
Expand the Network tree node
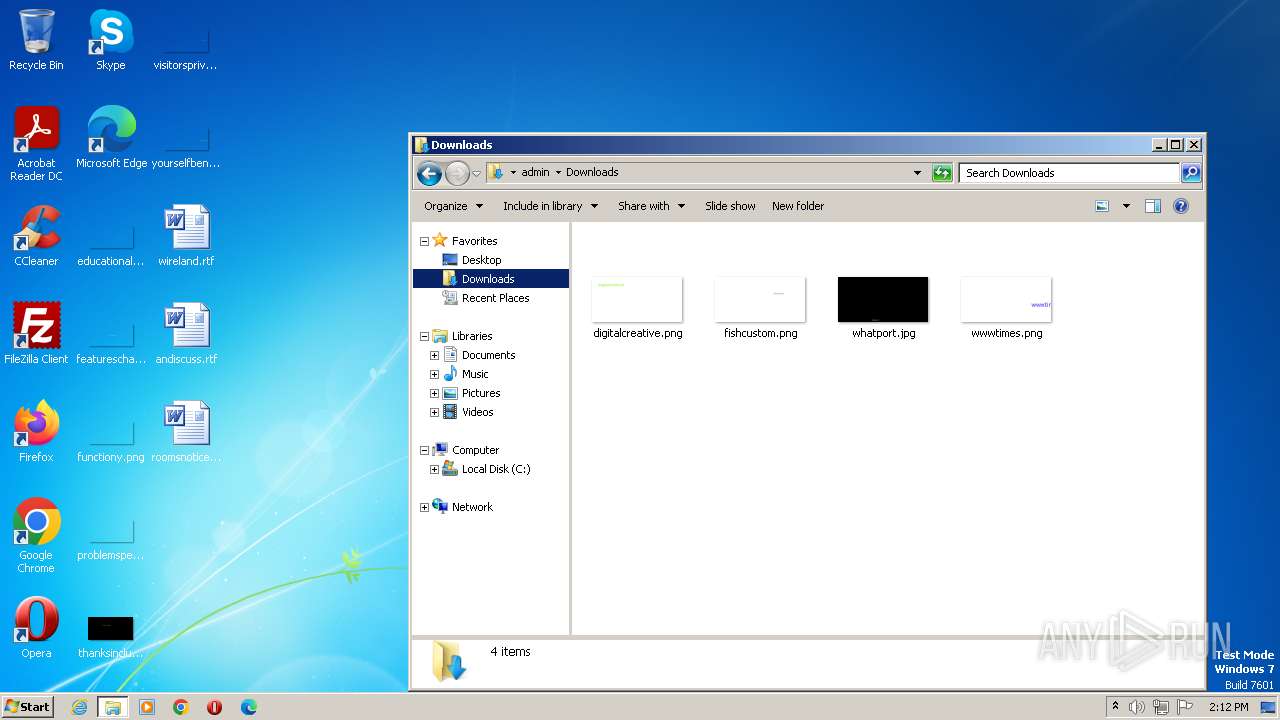click(x=424, y=507)
